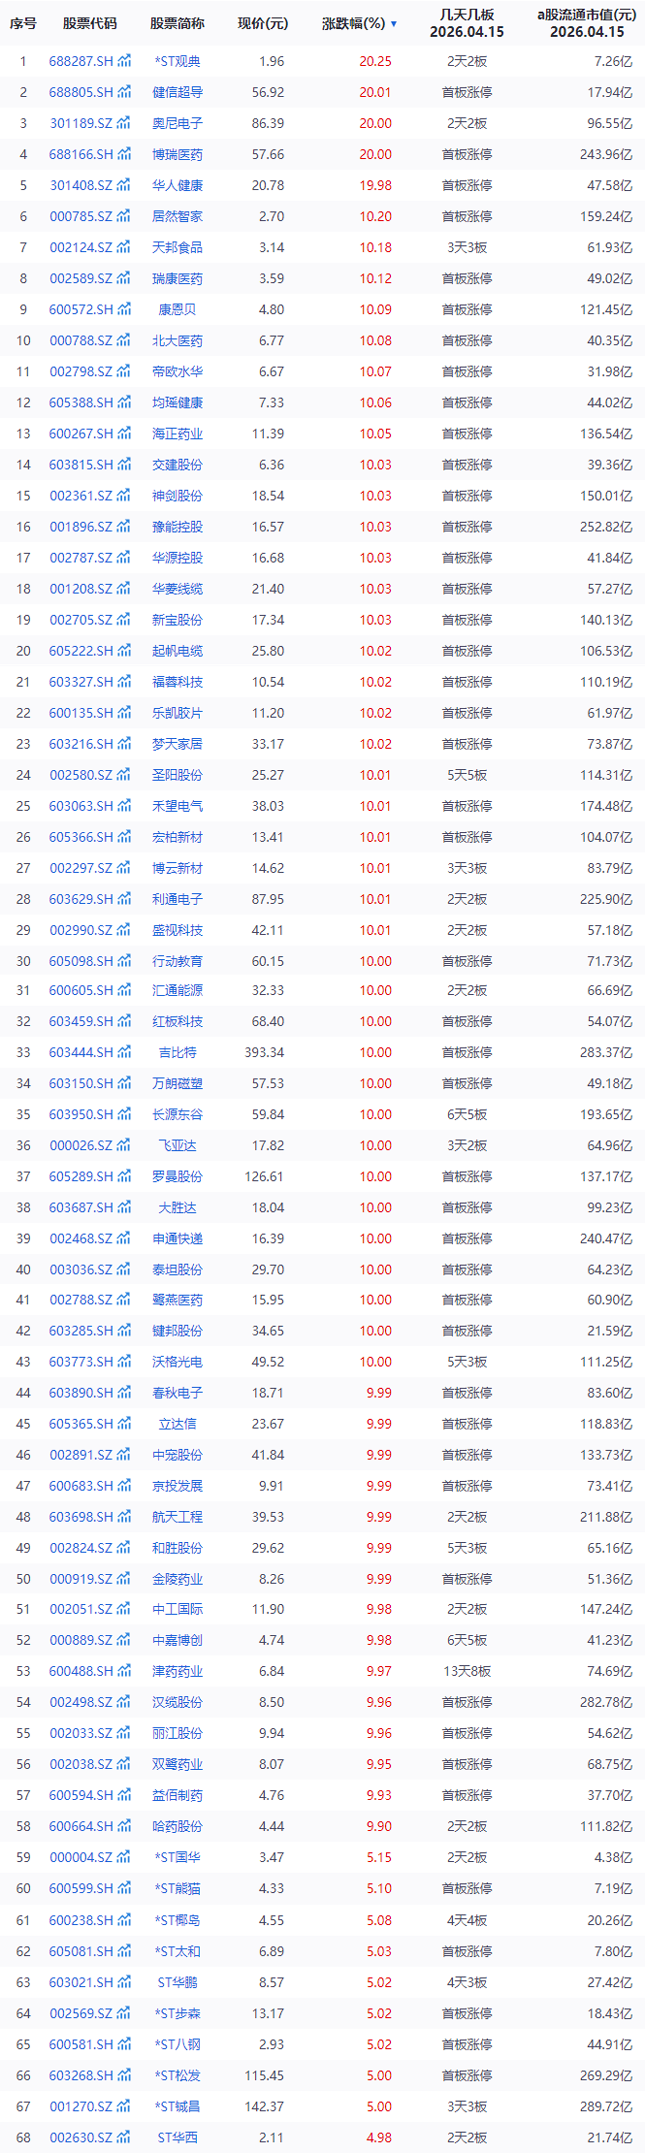This screenshot has height=2153, width=645.
Task: Click the 几天几板 column header
Action: (467, 15)
